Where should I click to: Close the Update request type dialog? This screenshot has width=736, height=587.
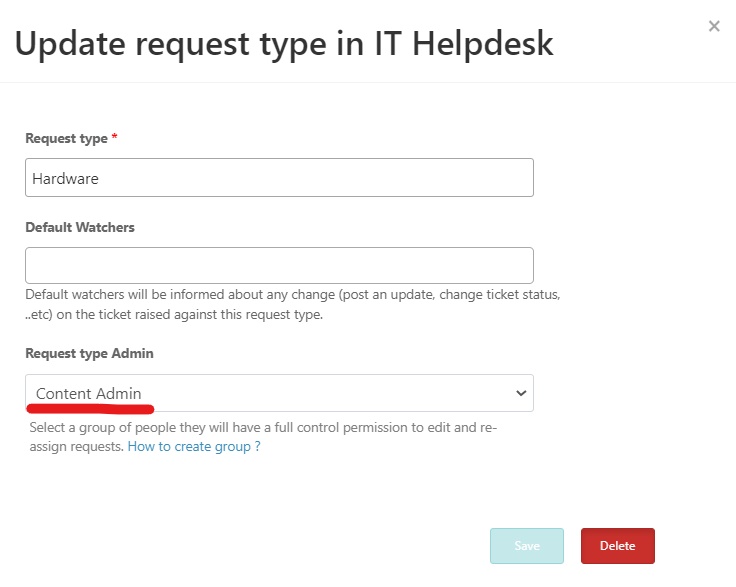coord(714,26)
